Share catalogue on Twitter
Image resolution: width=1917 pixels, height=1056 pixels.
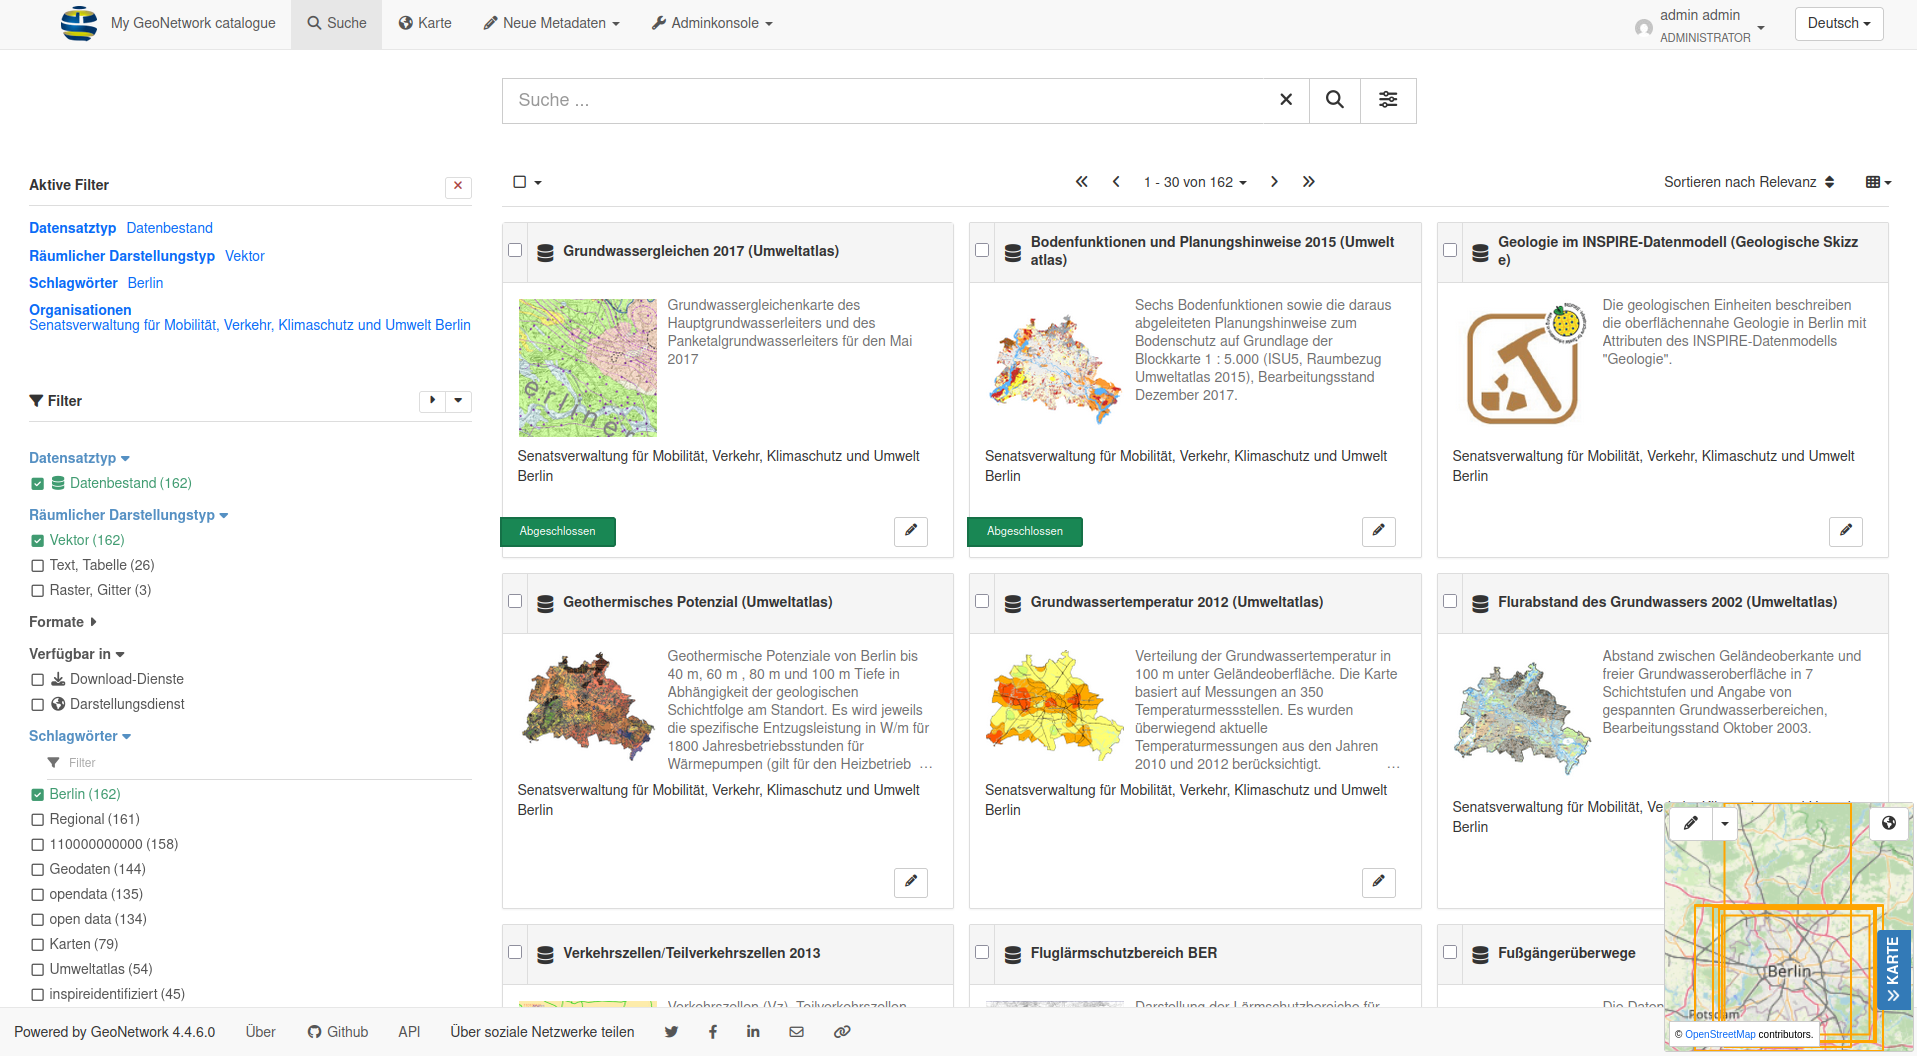[671, 1032]
